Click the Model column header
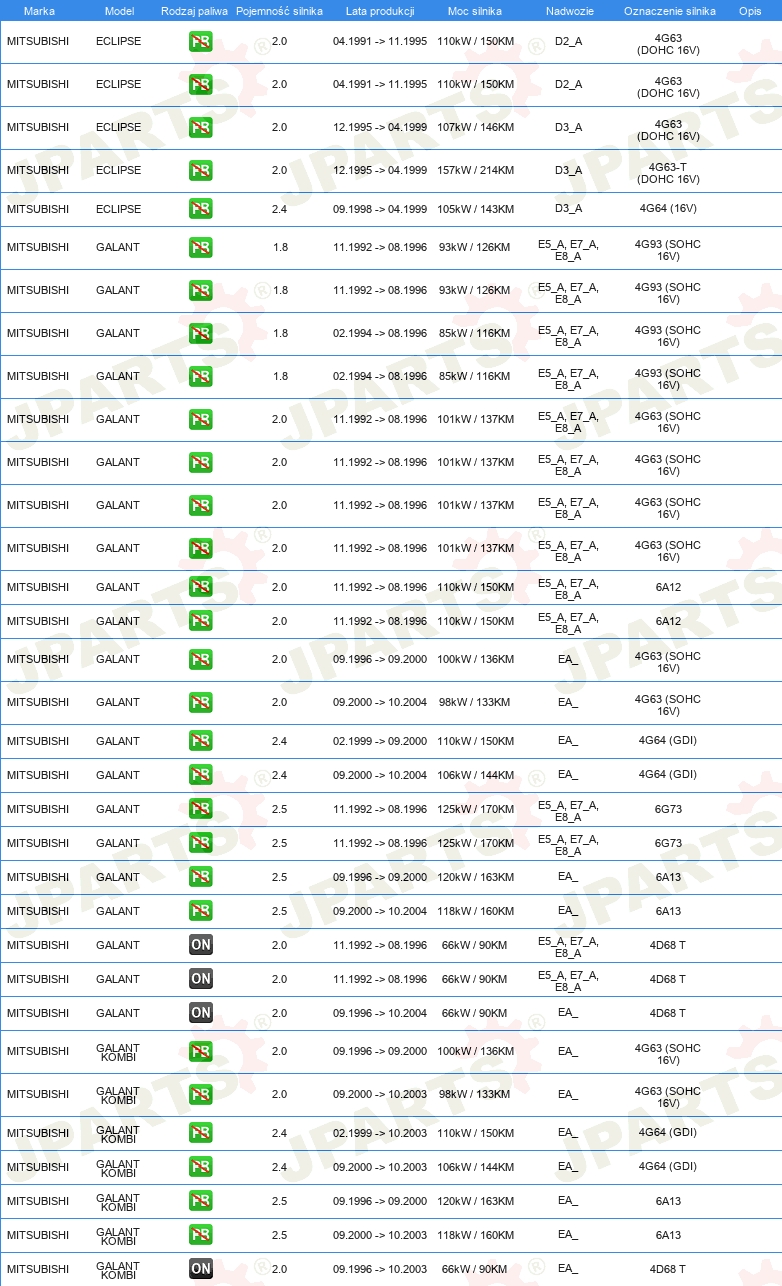Screen dimensions: 782x1286 (118, 11)
